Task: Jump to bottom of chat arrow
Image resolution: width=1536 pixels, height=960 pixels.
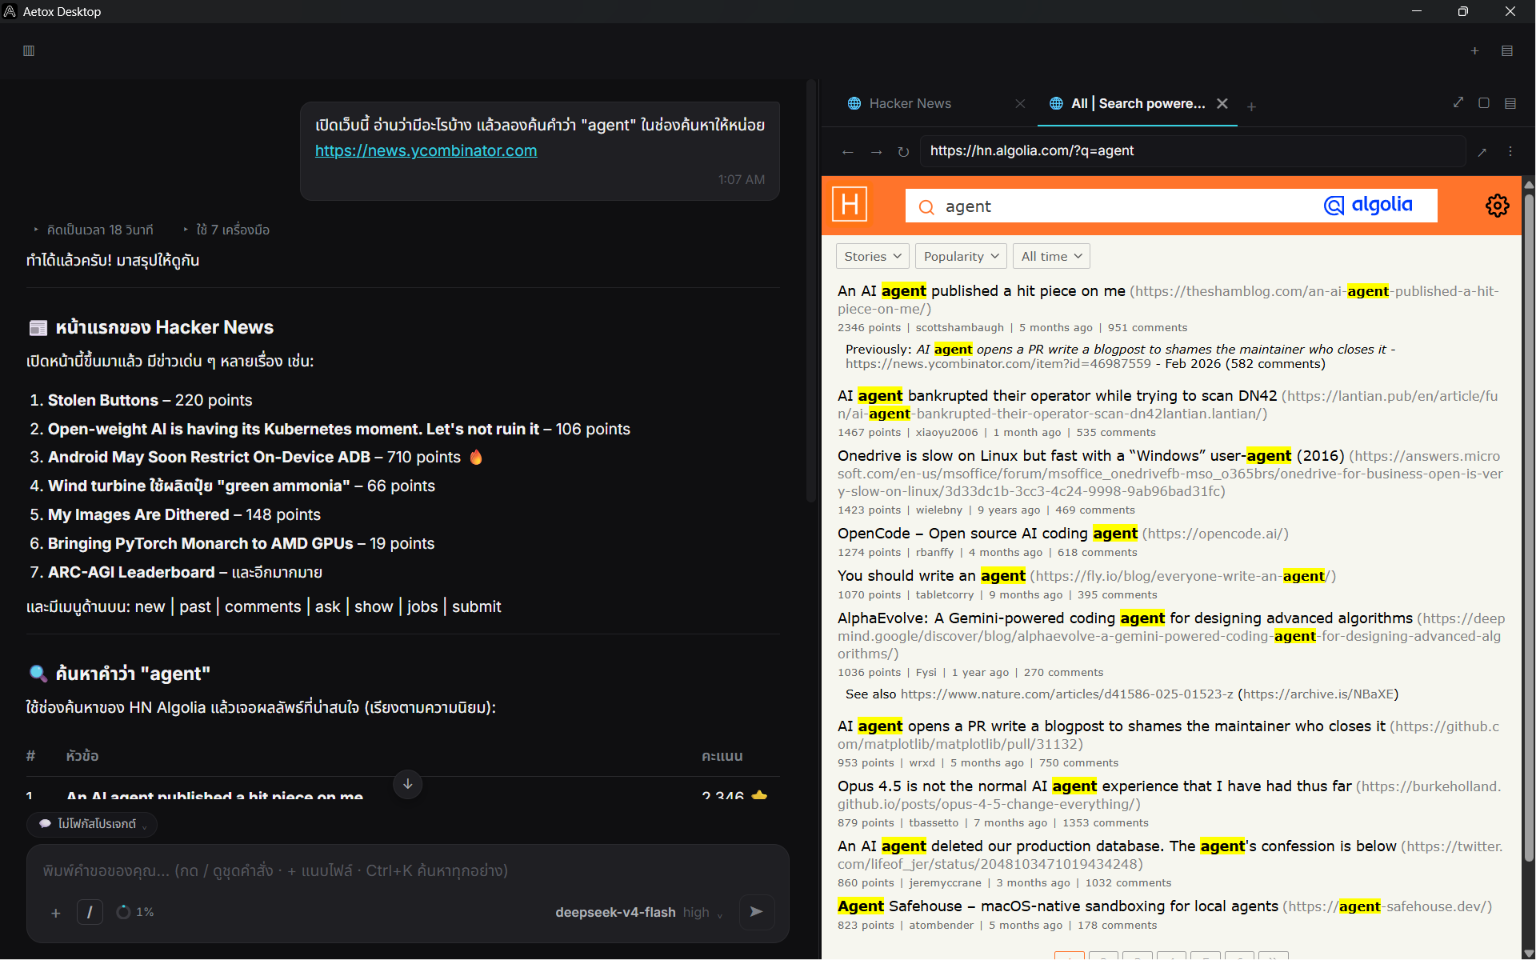Action: (x=408, y=784)
